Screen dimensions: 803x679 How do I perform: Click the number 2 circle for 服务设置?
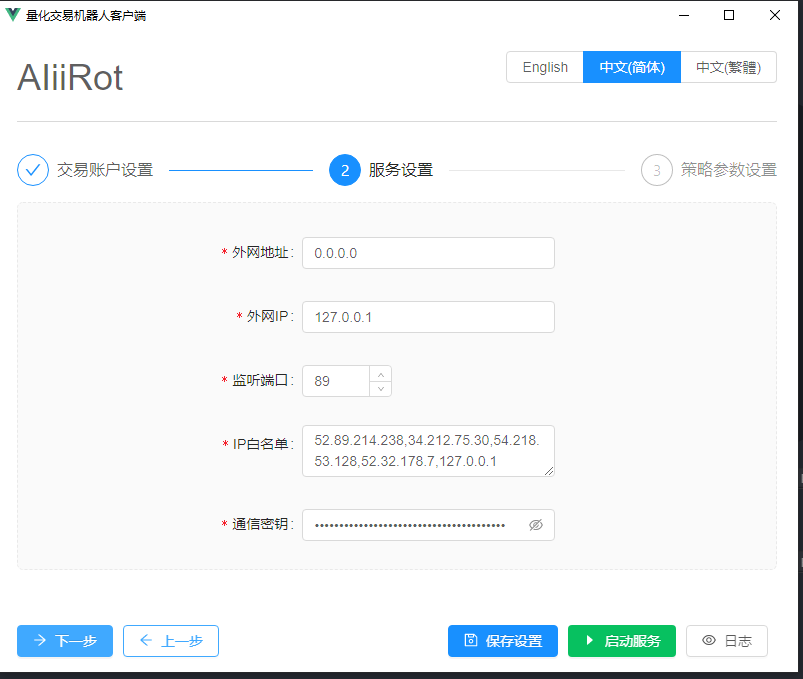pos(345,170)
